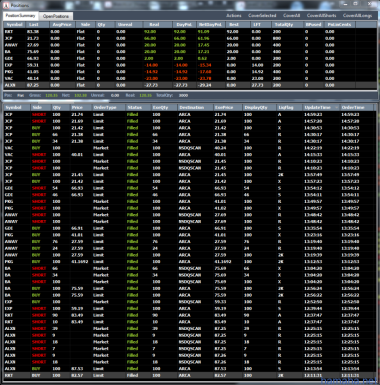Click the Positions window app icon
Screen dimensions: 380x385
coord(6,5)
